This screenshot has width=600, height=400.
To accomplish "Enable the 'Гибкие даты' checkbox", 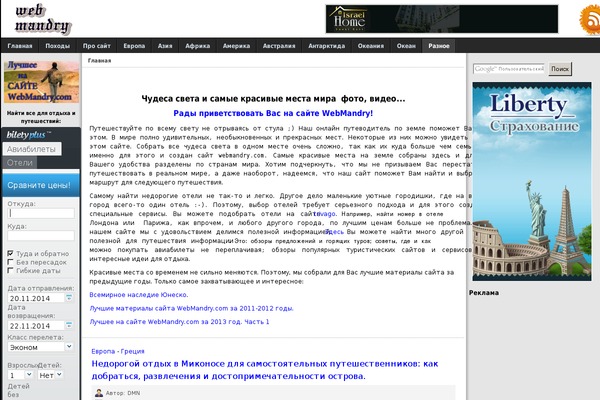I will (11, 271).
